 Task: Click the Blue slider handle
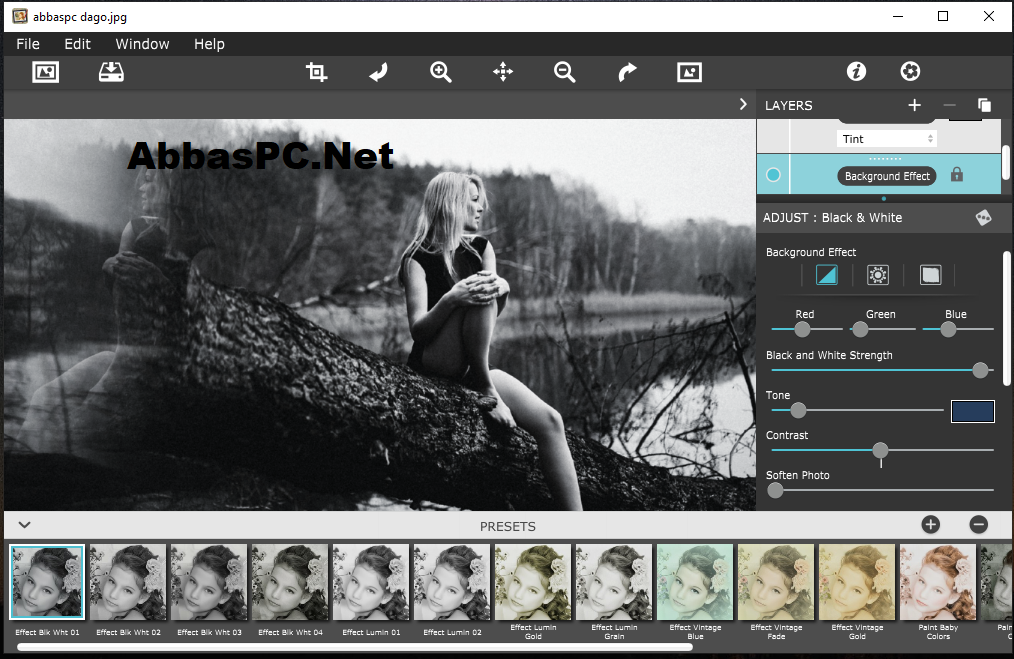pos(948,329)
